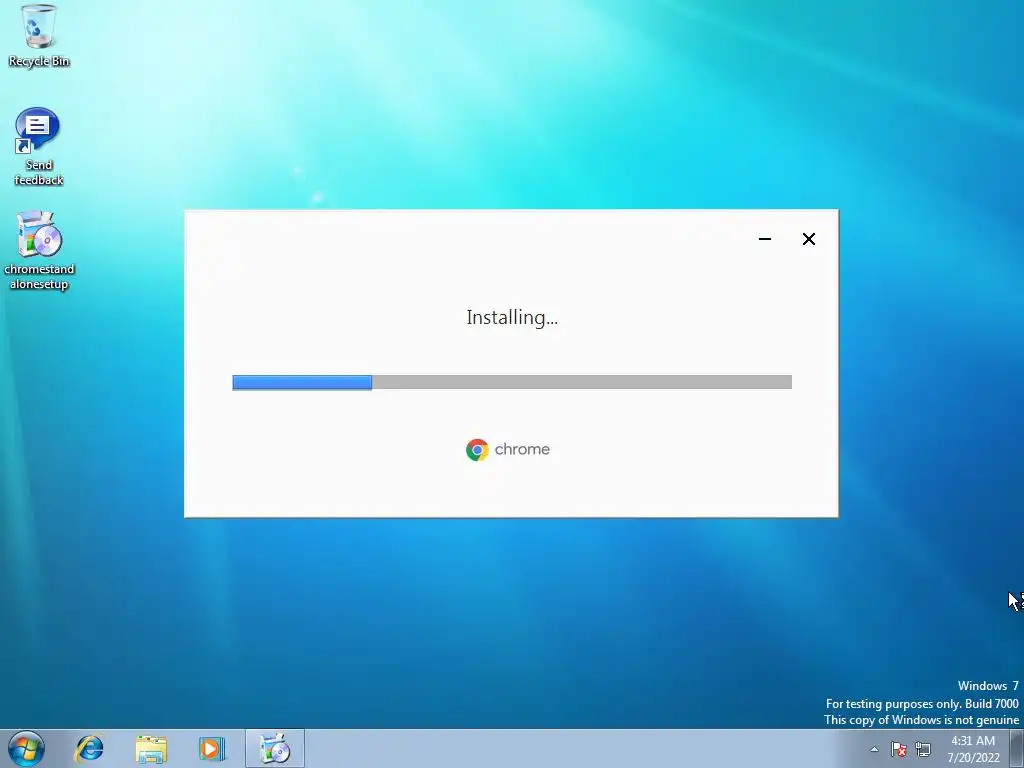Close the Chrome installer window
This screenshot has width=1024, height=768.
808,239
